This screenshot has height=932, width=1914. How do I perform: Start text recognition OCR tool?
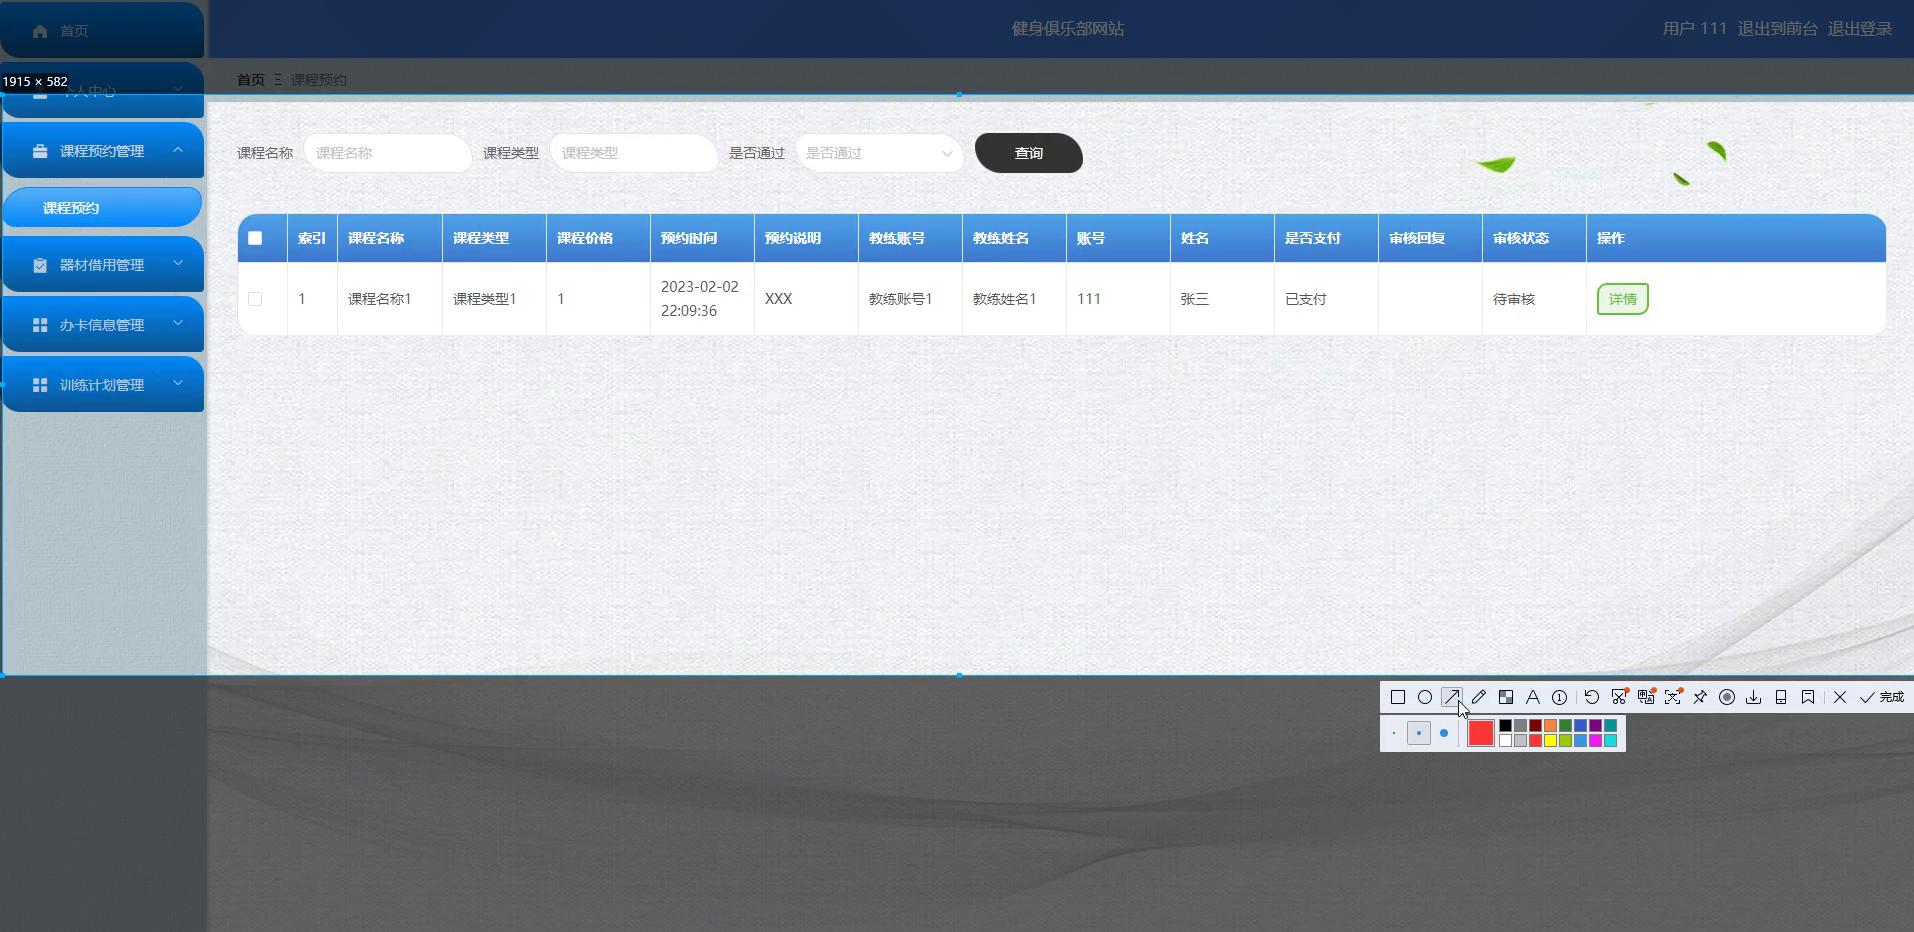1673,697
